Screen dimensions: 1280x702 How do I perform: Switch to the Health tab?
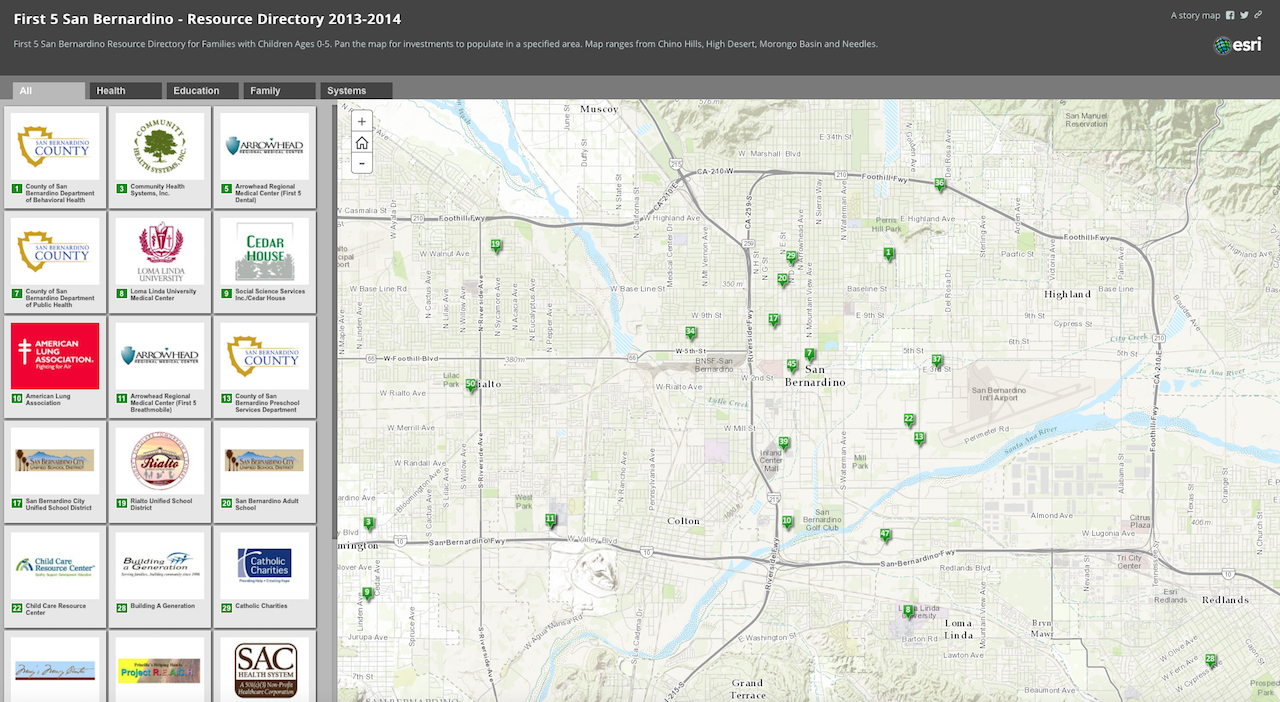[125, 91]
